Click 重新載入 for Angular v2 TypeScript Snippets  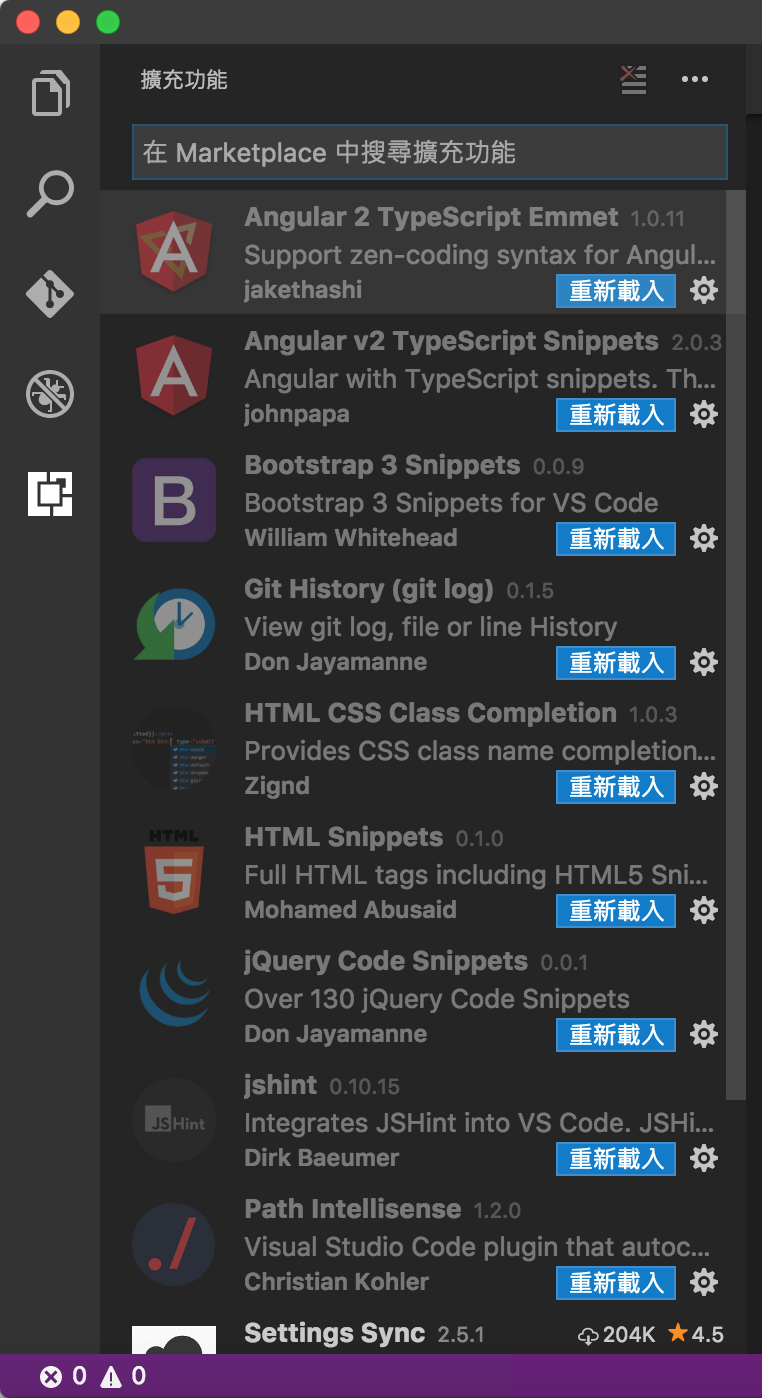pos(616,415)
